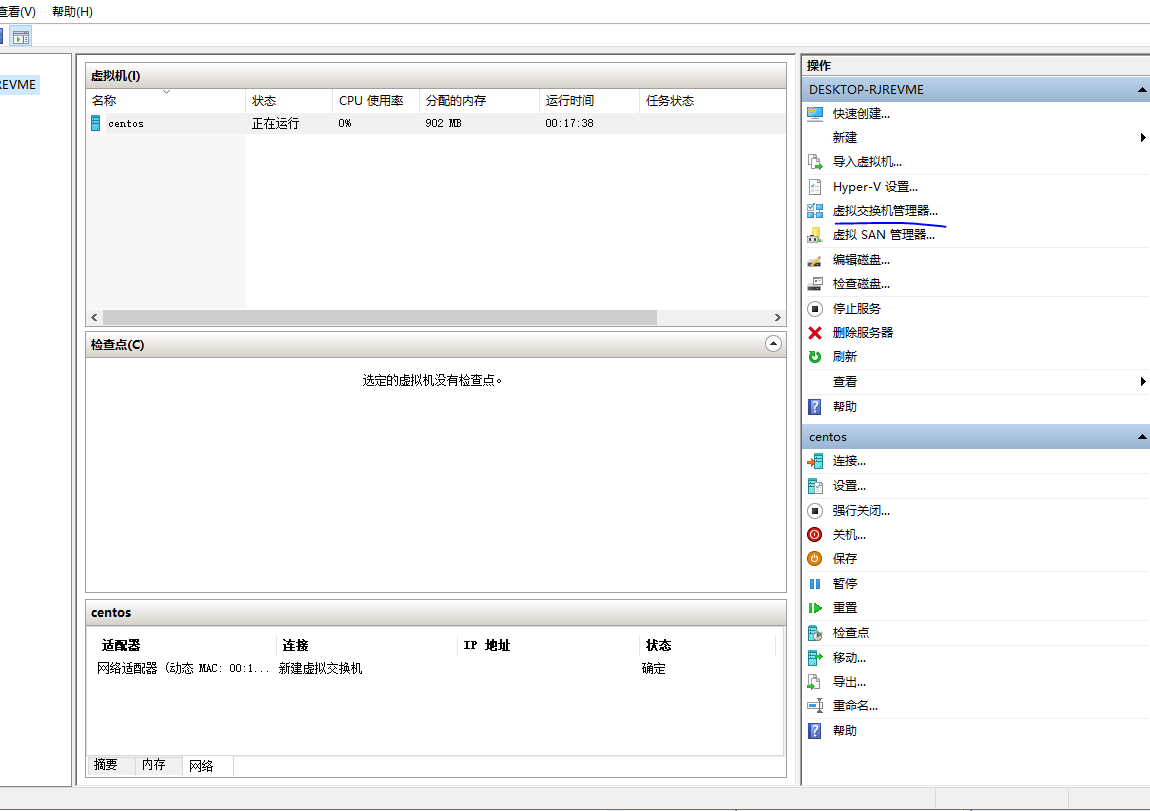Click the Import Virtual Machine (导入虚拟机) icon
The width and height of the screenshot is (1150, 811).
pos(815,162)
